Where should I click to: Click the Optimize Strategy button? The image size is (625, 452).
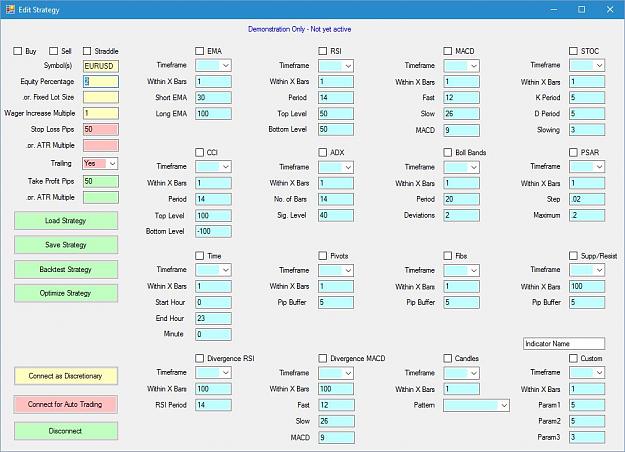click(x=66, y=293)
